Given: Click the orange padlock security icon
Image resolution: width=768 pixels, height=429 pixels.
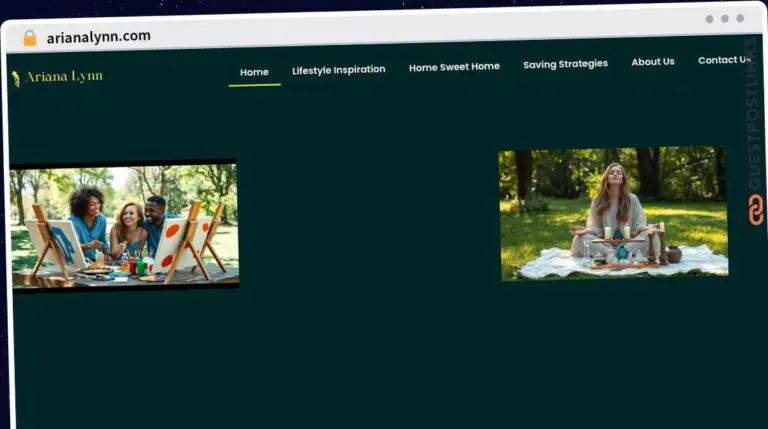Looking at the screenshot, I should pos(30,38).
